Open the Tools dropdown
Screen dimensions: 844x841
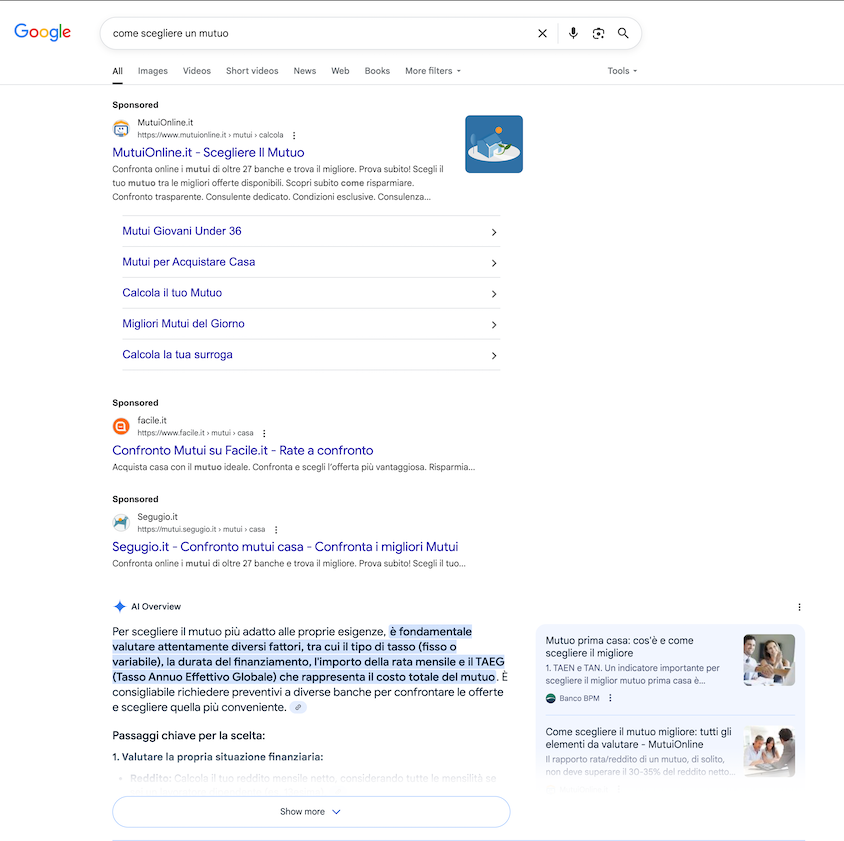(622, 71)
